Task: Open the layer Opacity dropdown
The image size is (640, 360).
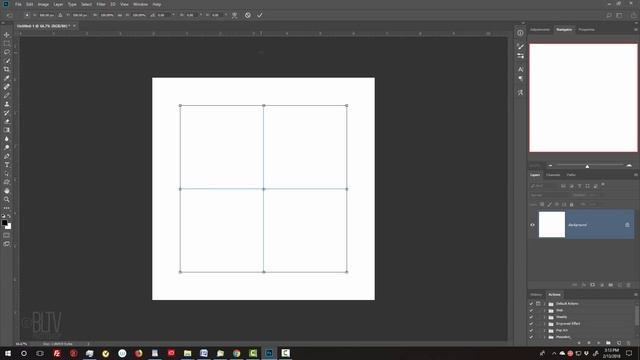Action: click(597, 195)
